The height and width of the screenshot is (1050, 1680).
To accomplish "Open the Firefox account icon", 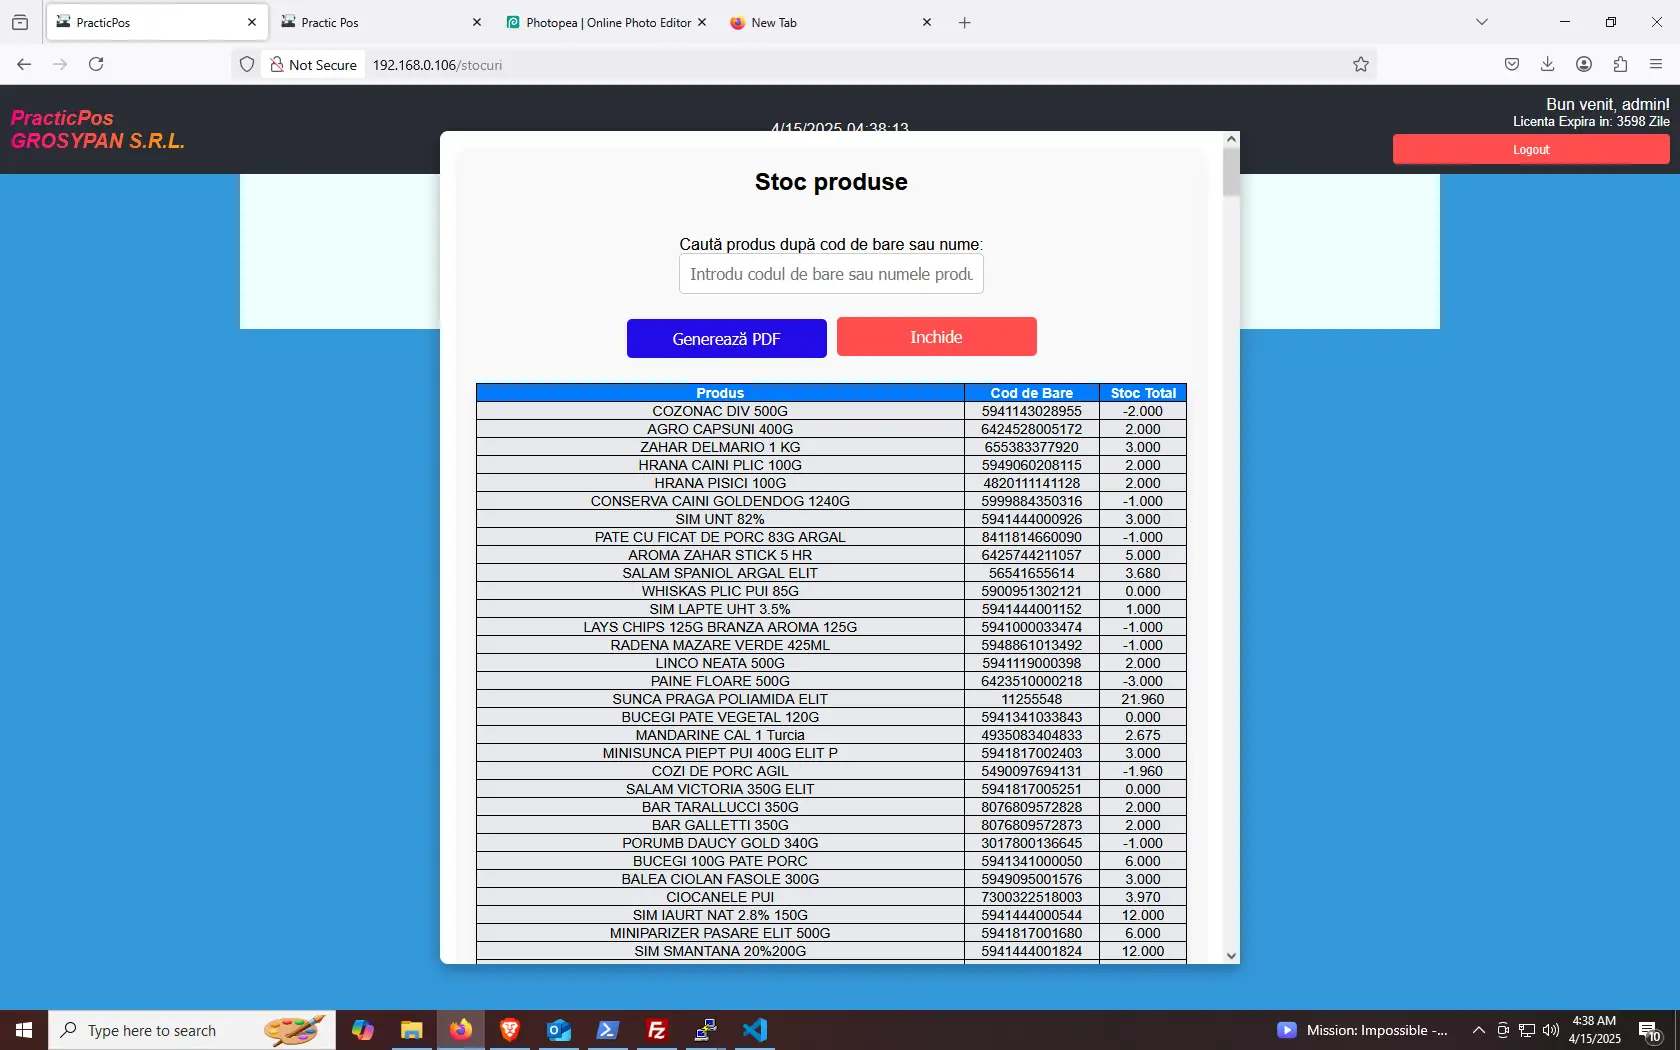I will (1584, 65).
